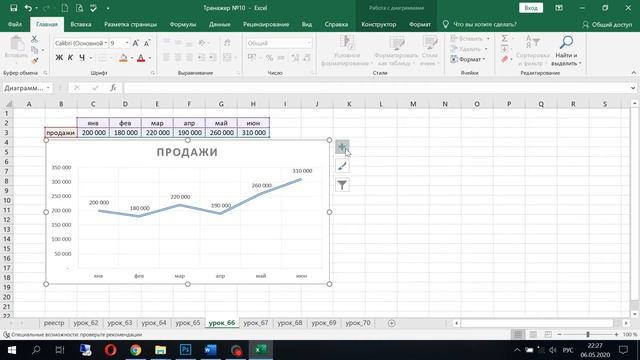Undo the last action
Viewport: 640px width, 360px height.
click(28, 8)
